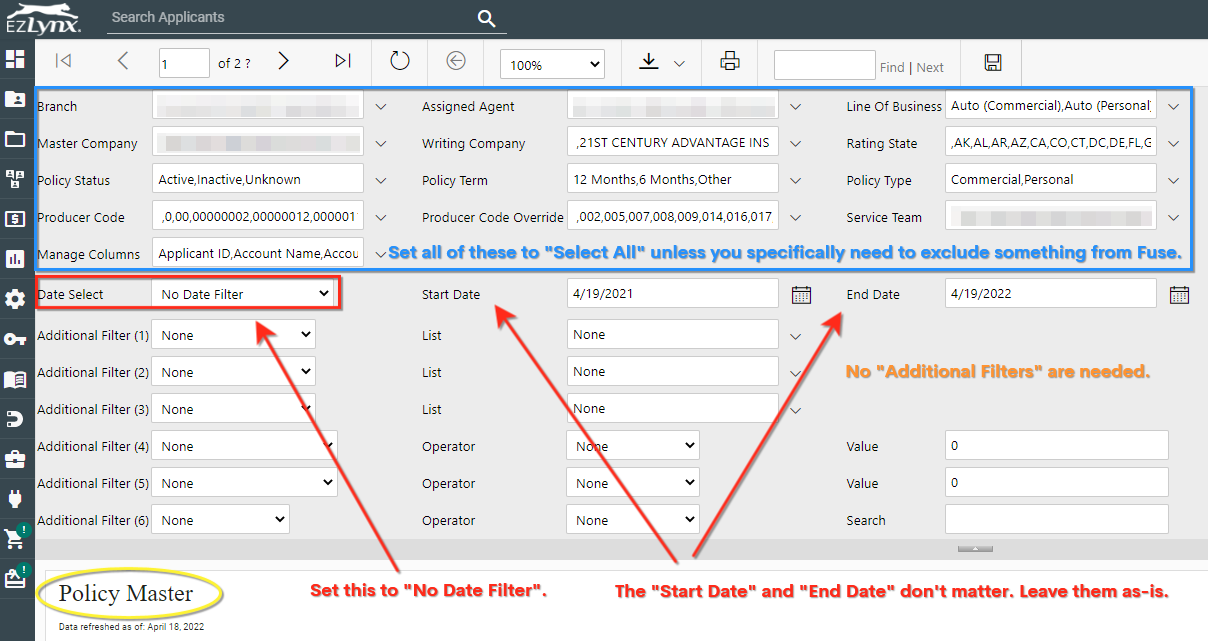Refresh the report
Viewport: 1208px width, 641px height.
400,62
